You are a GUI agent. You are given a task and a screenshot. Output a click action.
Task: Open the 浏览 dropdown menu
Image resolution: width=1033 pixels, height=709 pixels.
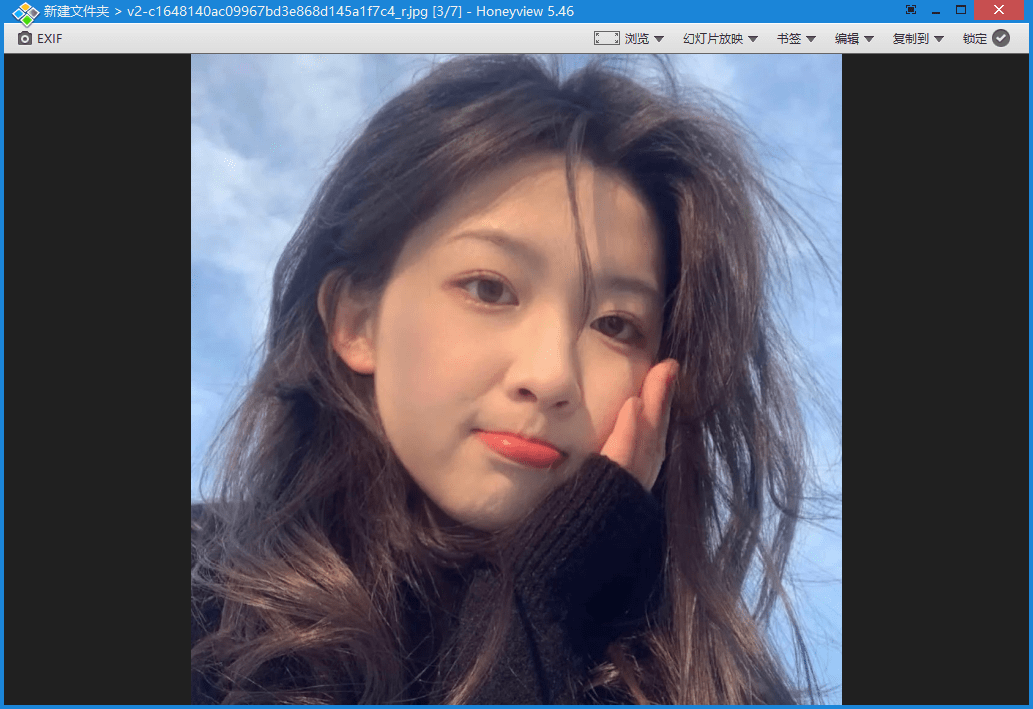(x=644, y=39)
